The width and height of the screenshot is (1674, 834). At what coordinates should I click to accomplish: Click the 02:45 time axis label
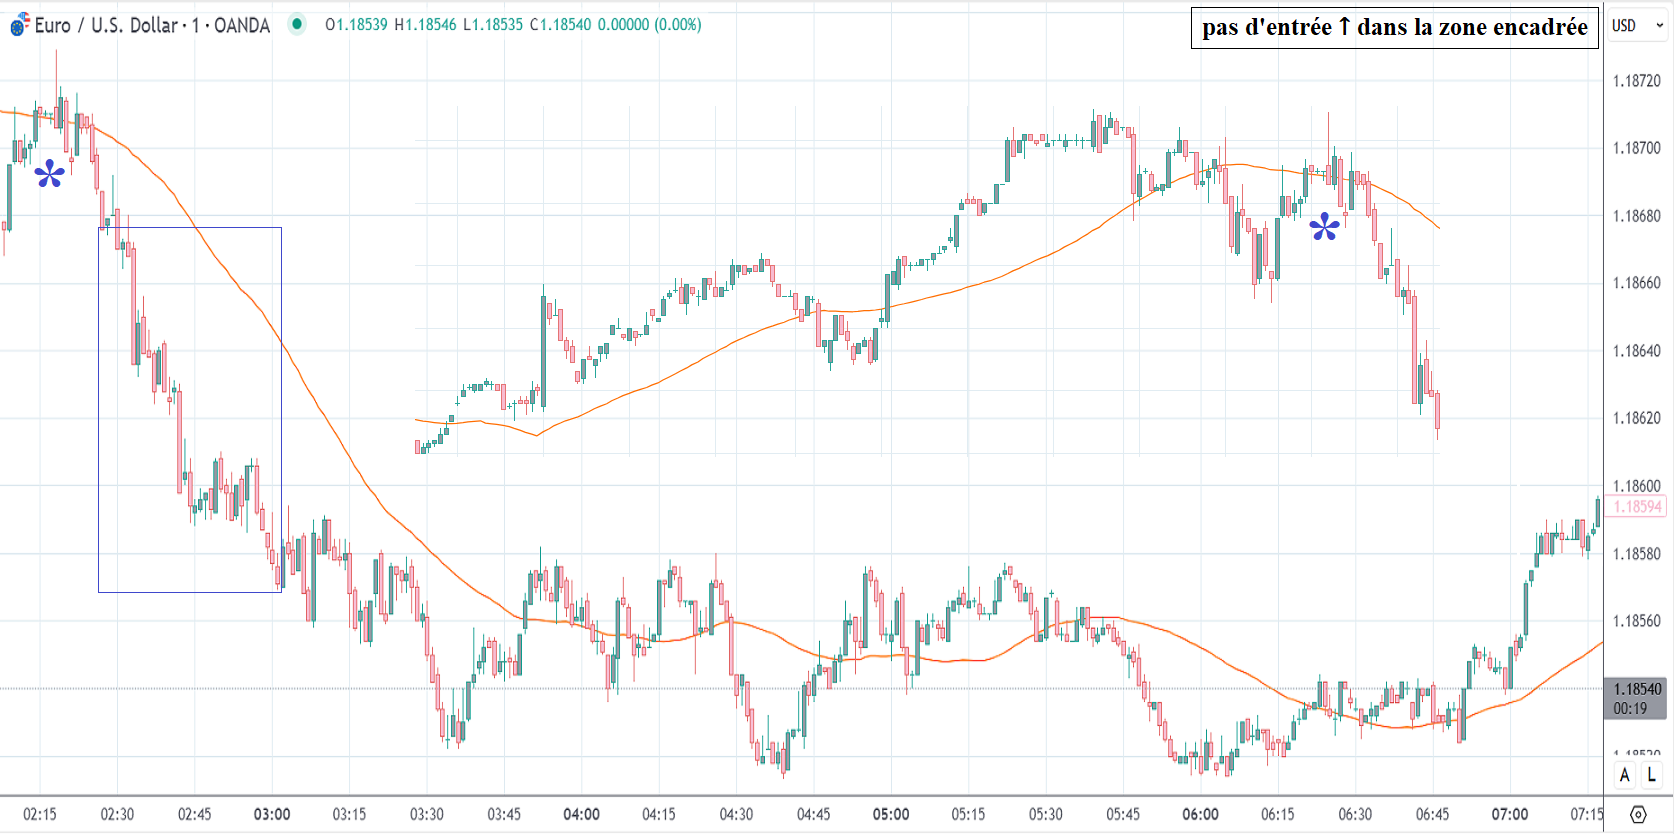(194, 814)
